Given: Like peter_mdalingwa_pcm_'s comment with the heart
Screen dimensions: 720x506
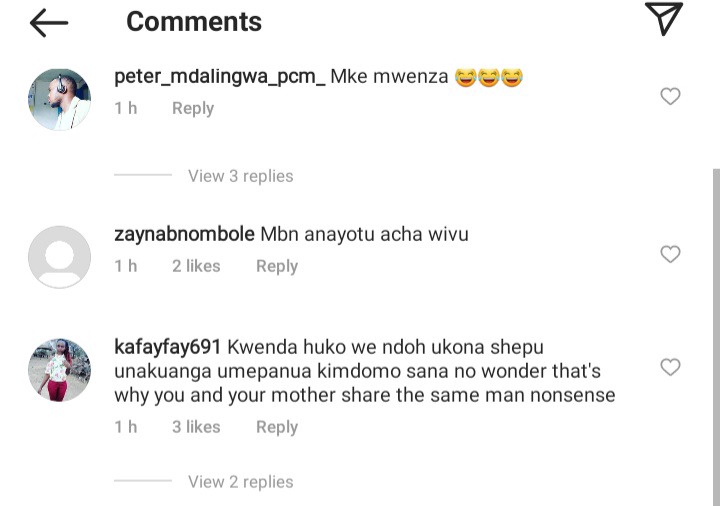Looking at the screenshot, I should [x=670, y=96].
